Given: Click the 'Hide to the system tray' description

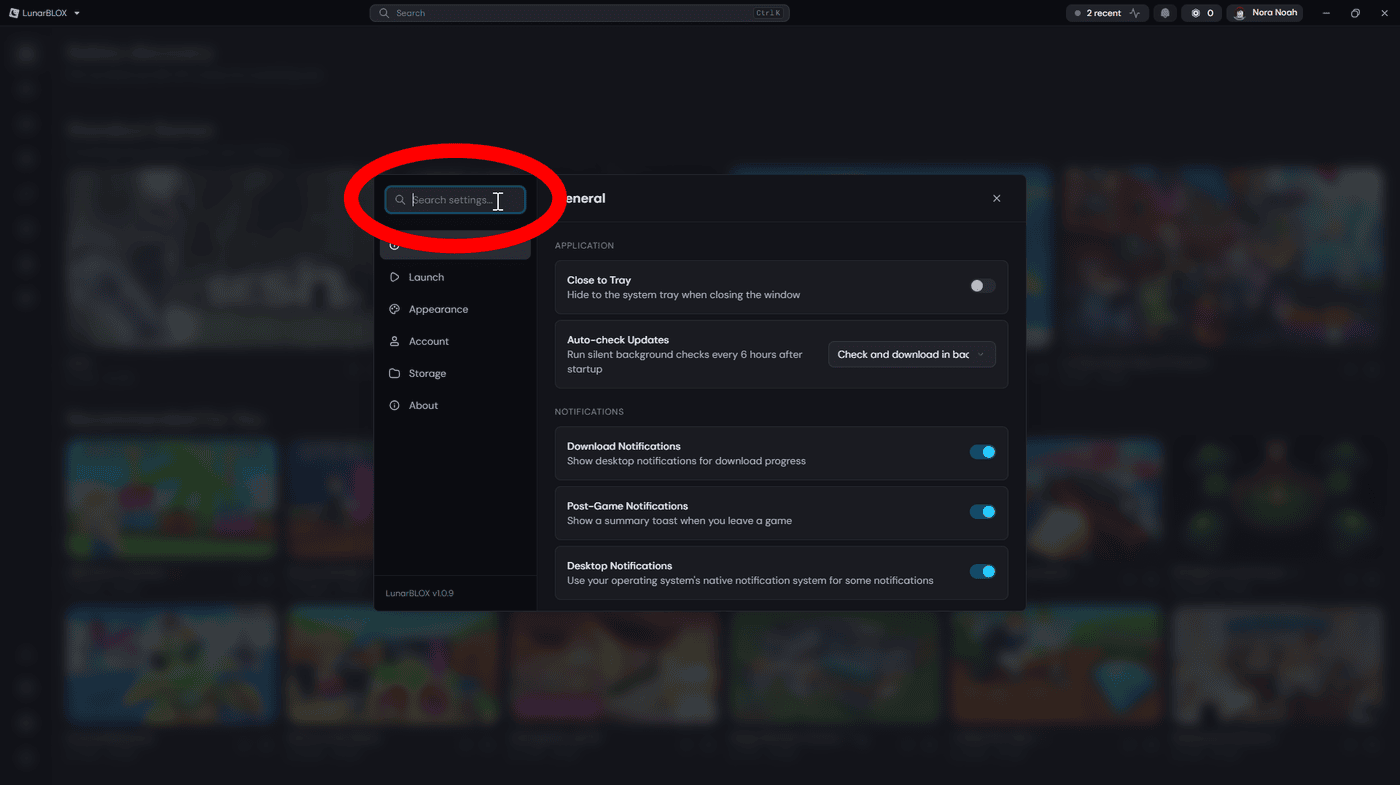Looking at the screenshot, I should click(x=683, y=295).
